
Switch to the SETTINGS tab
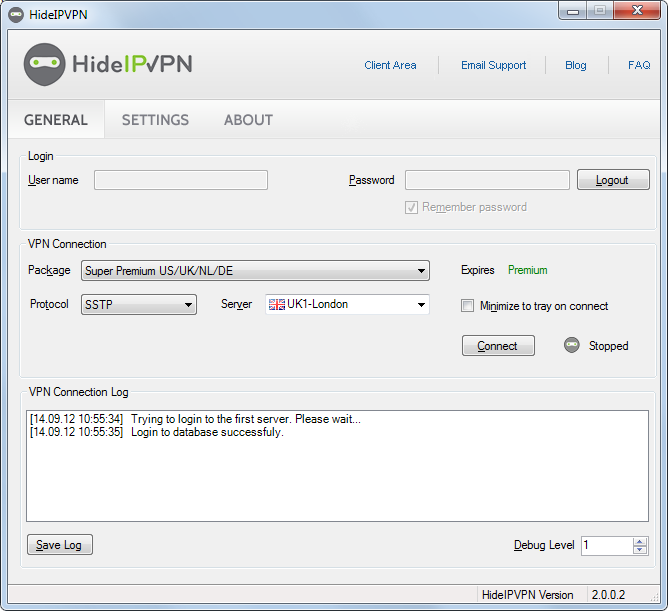pos(155,120)
